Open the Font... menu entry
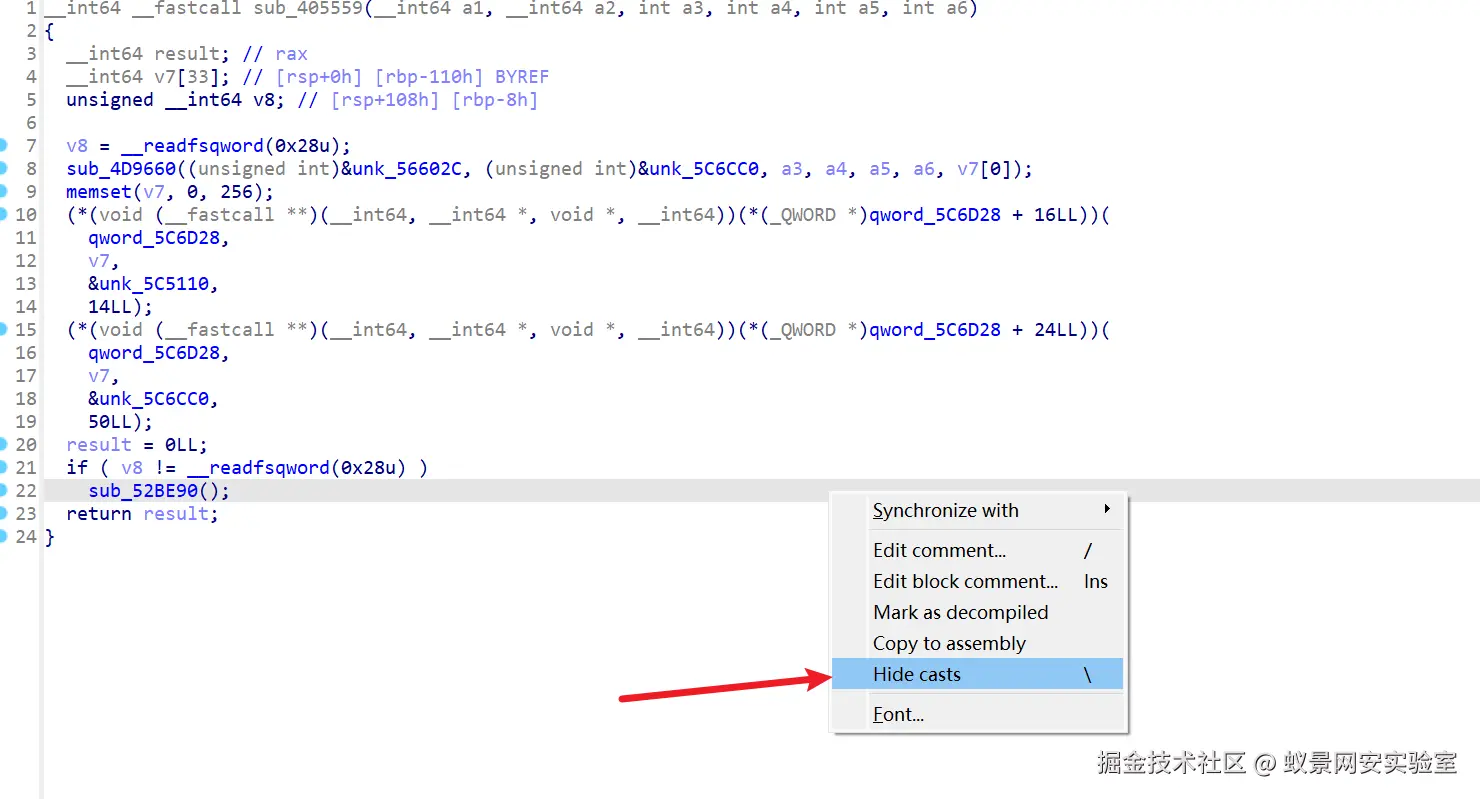Screen dimensions: 1480x799 point(979,714)
